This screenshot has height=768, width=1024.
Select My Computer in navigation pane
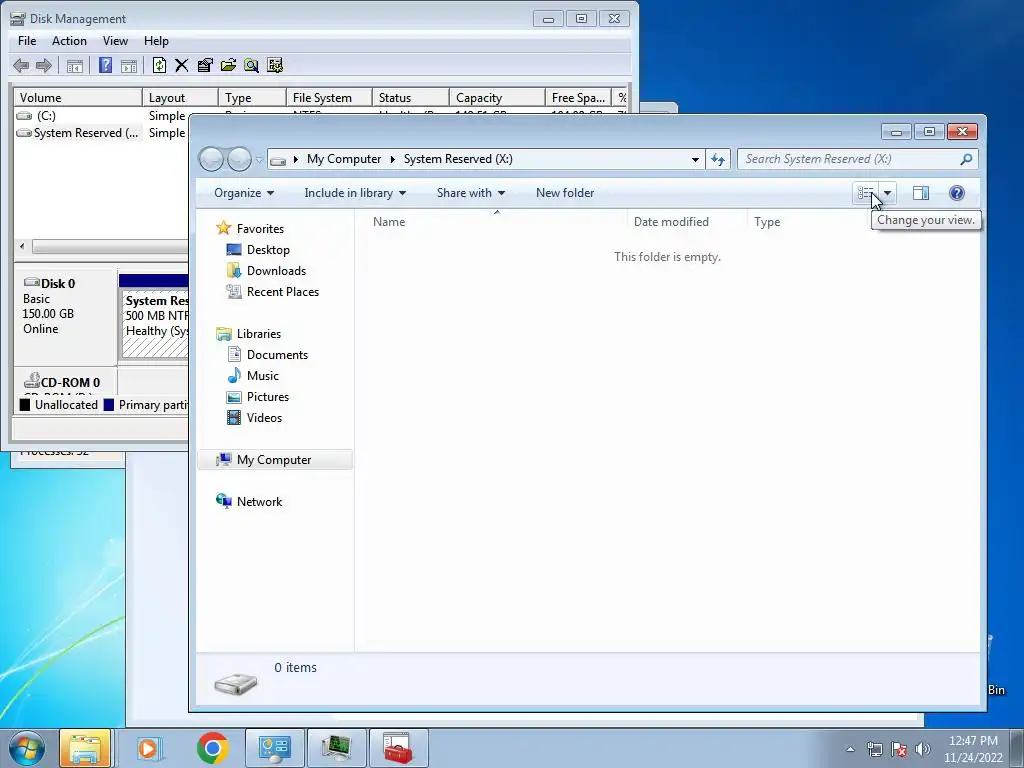[274, 460]
